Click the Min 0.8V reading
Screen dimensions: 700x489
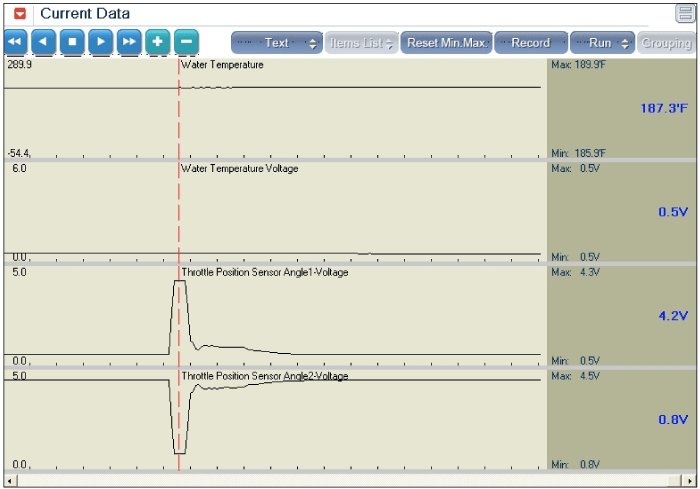pos(575,464)
